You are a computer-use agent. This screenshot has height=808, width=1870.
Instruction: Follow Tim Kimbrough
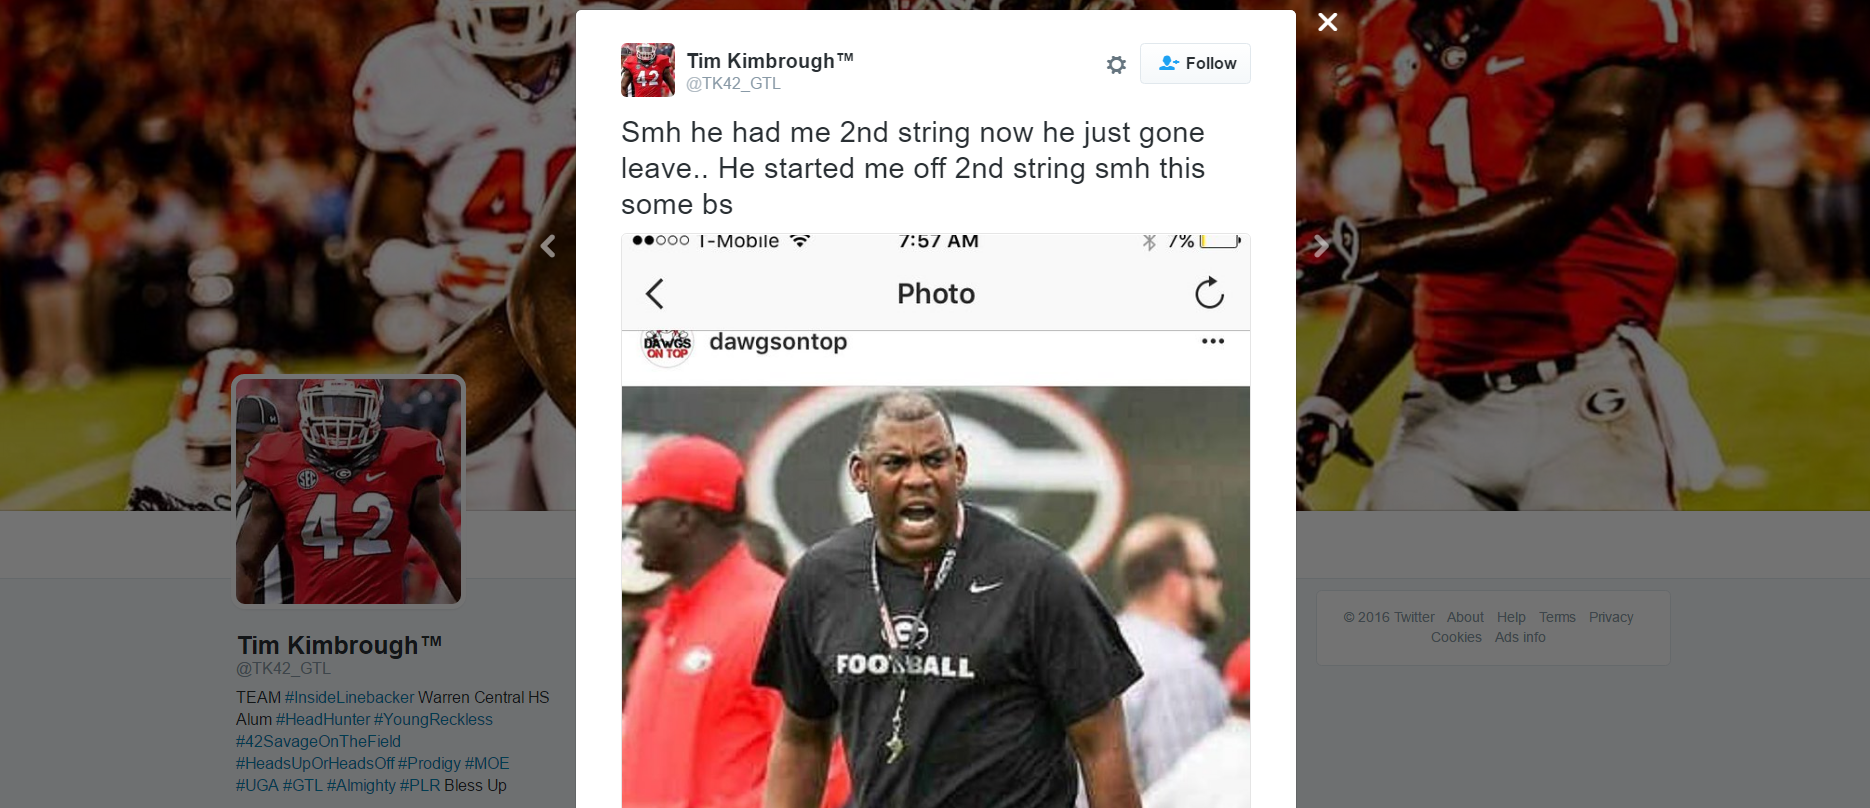click(x=1195, y=63)
